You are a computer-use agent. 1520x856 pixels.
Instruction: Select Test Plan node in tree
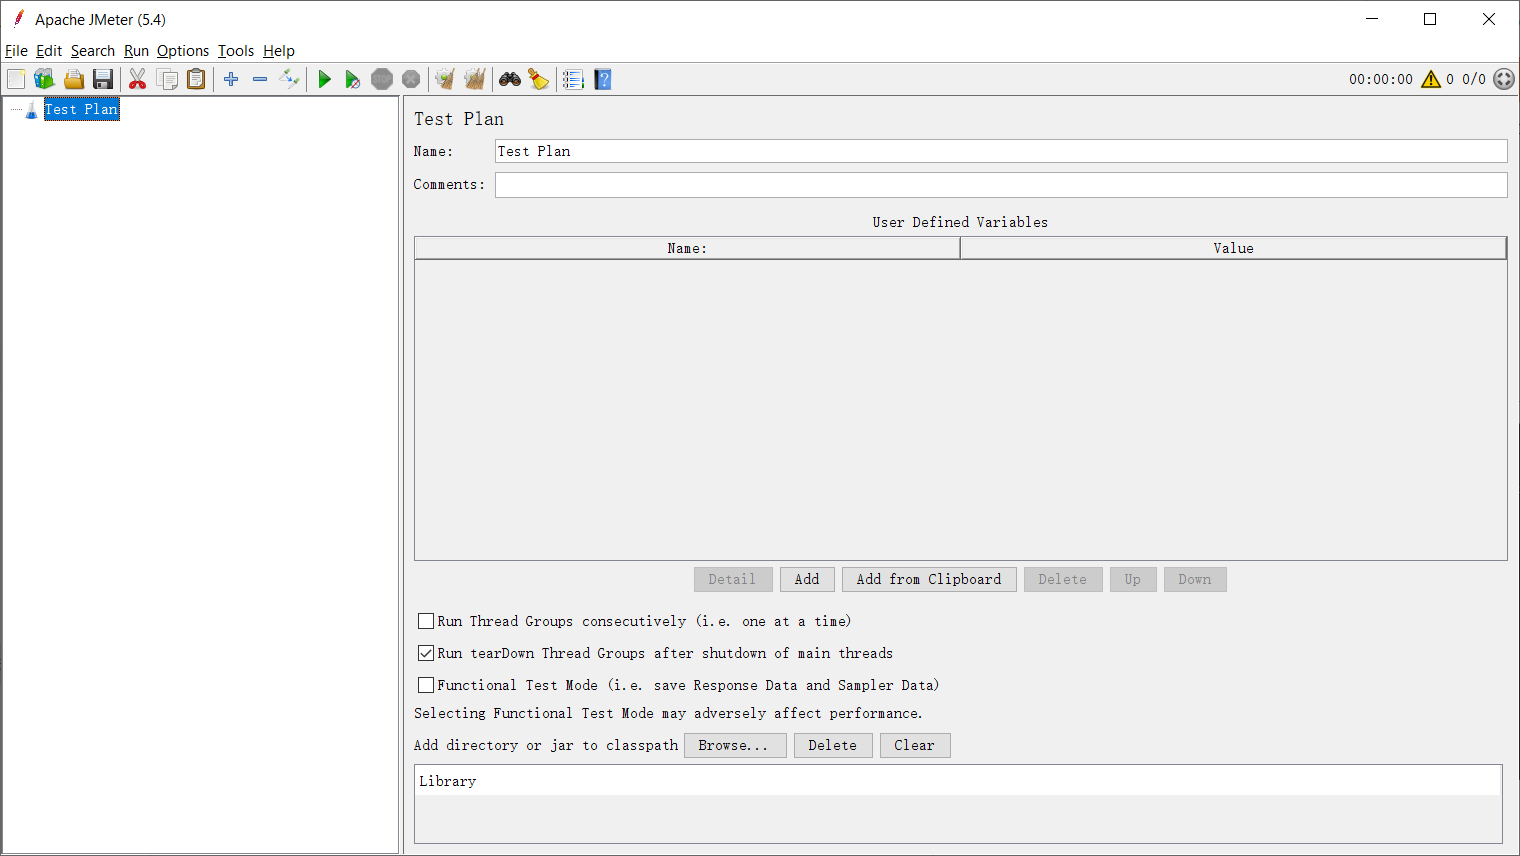click(82, 109)
